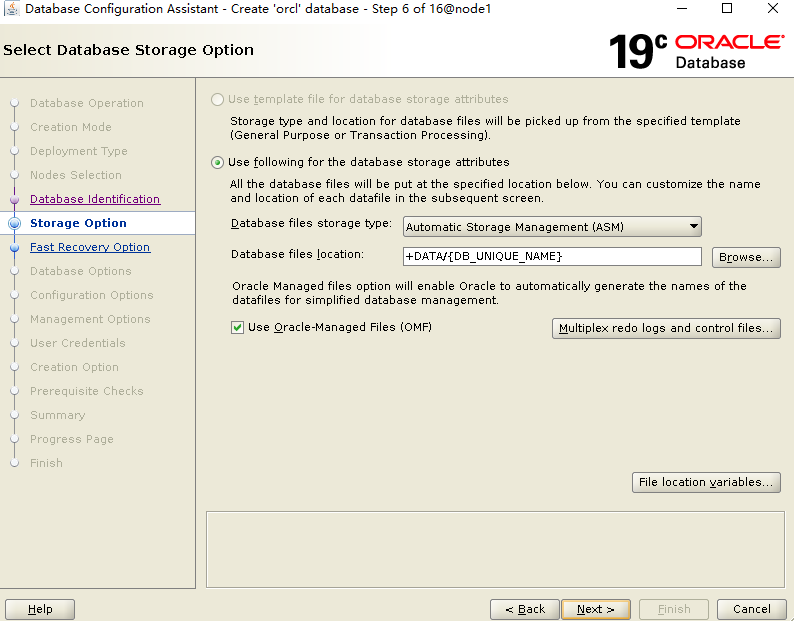
Task: Minimize the wizard window
Action: click(682, 8)
